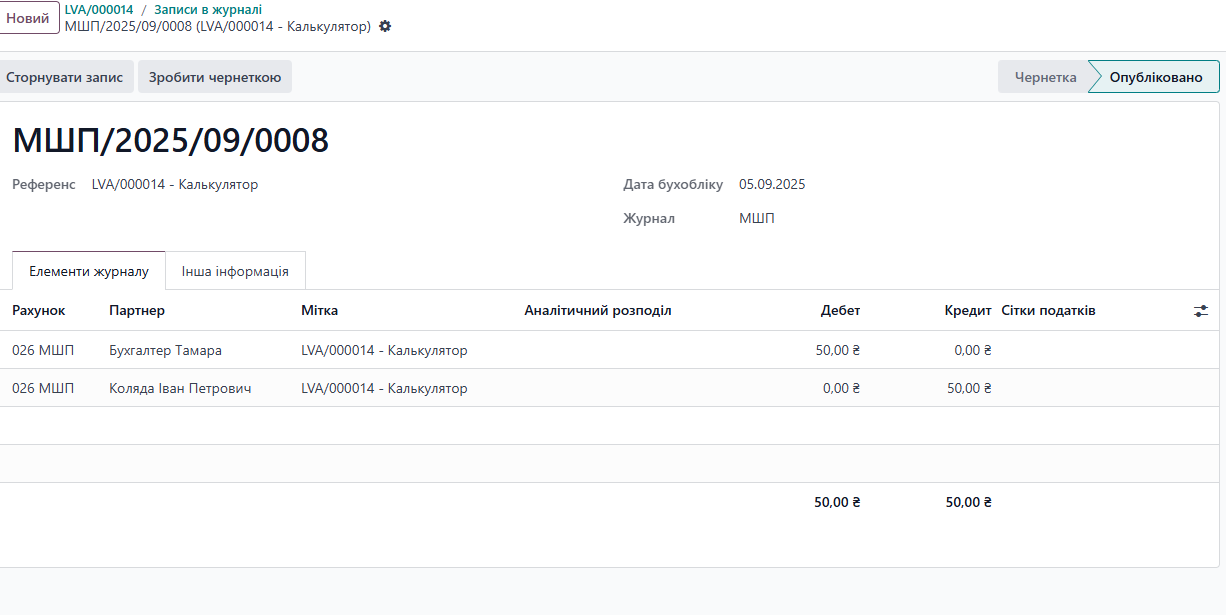Image resolution: width=1226 pixels, height=615 pixels.
Task: Click the Референс field value
Action: (x=175, y=184)
